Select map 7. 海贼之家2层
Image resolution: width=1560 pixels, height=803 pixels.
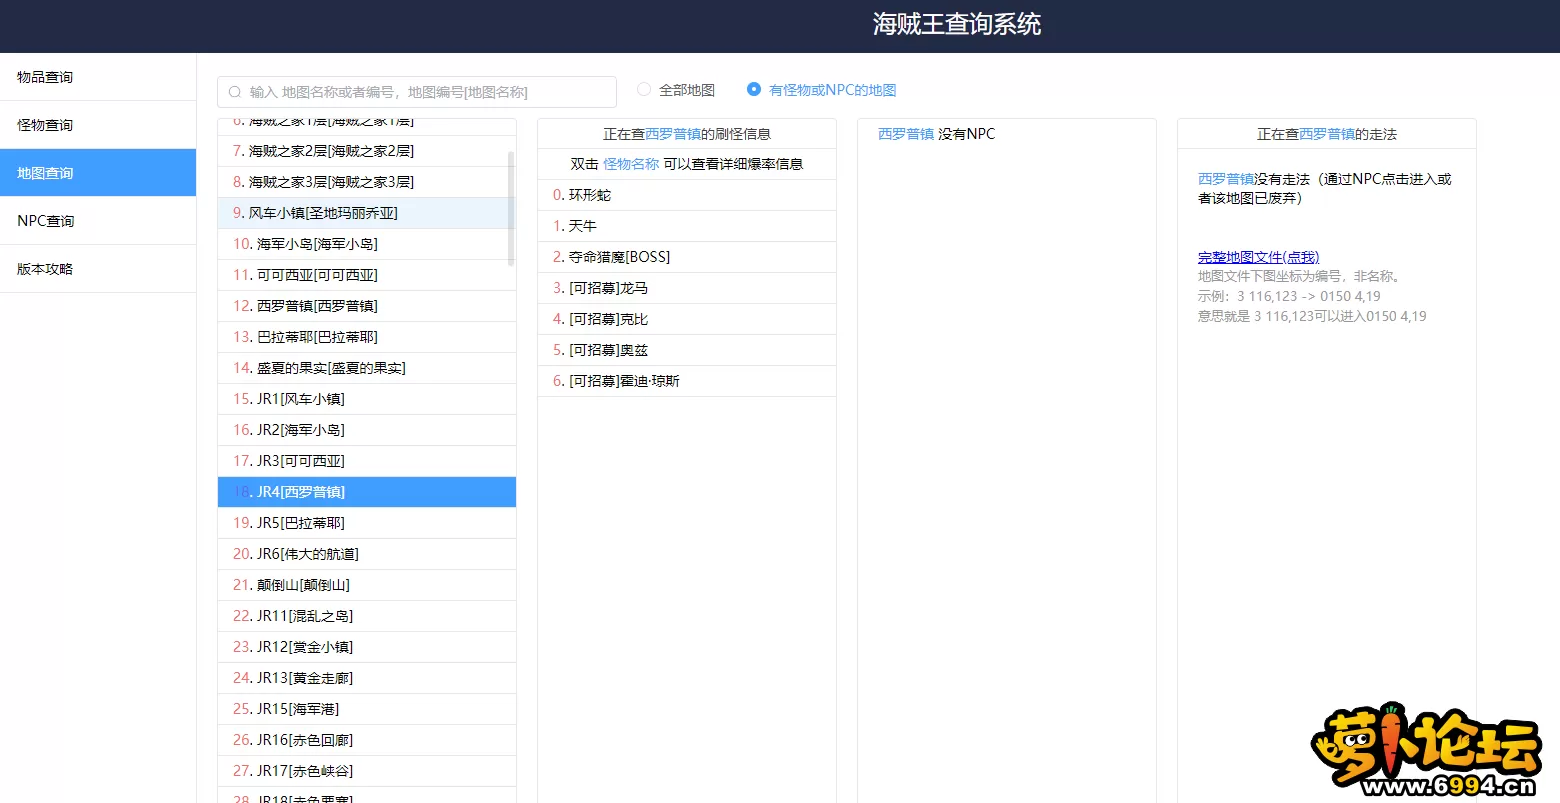point(367,151)
